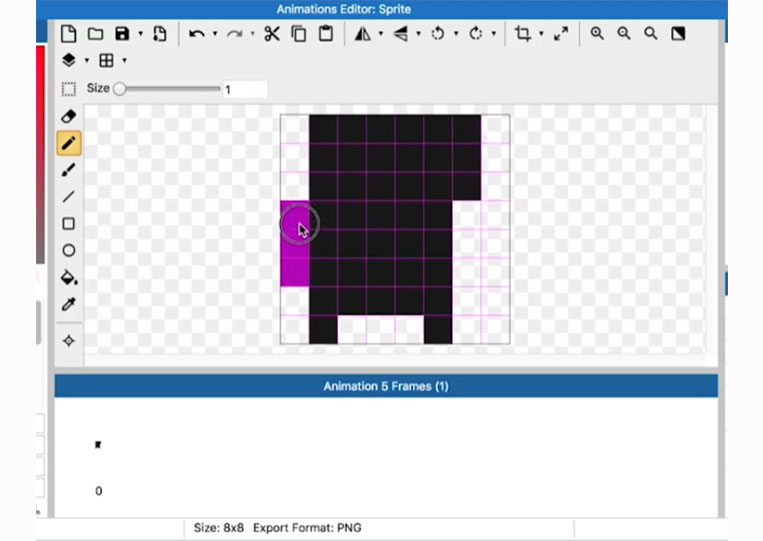Select the Pencil tool

point(69,143)
